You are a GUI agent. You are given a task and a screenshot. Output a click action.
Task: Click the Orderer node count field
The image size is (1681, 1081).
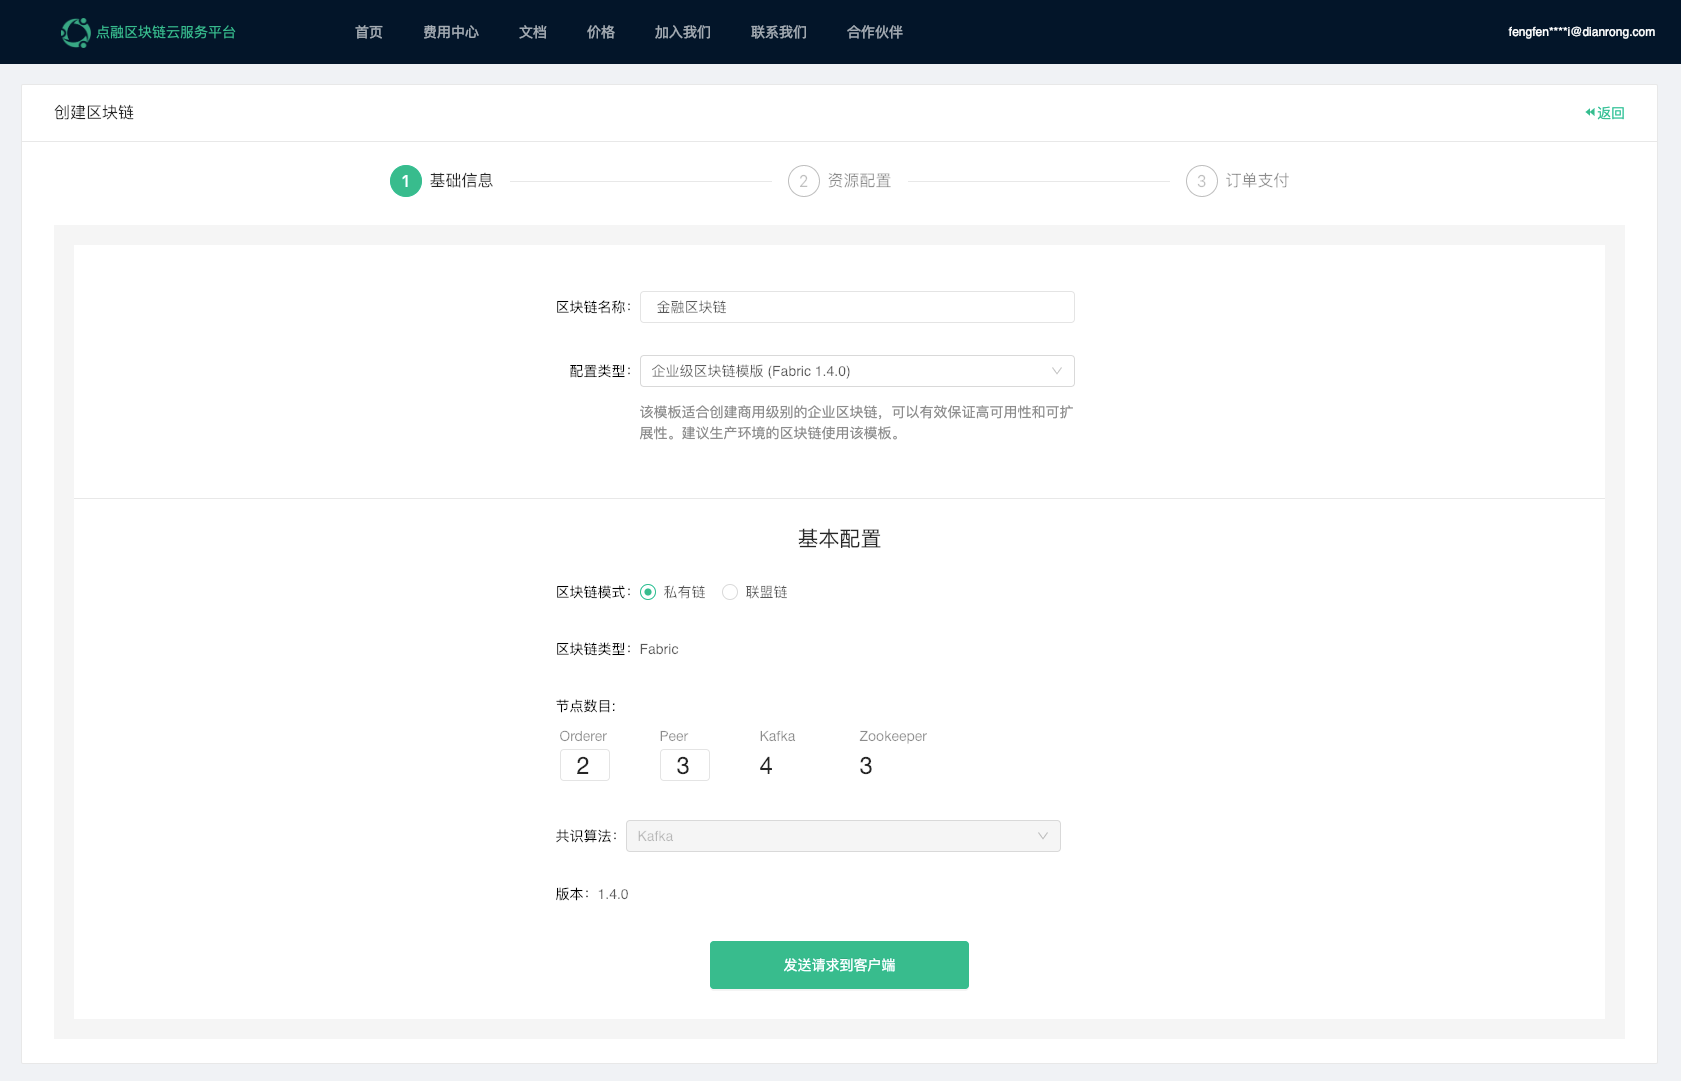pos(585,765)
